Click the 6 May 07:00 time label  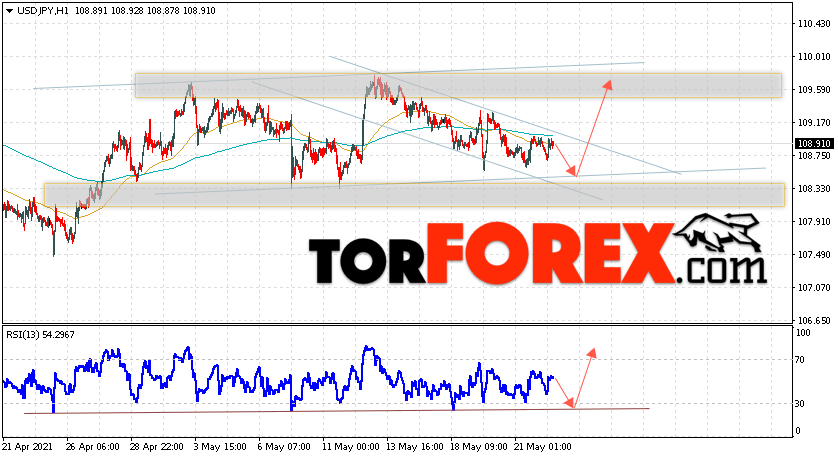coord(284,447)
